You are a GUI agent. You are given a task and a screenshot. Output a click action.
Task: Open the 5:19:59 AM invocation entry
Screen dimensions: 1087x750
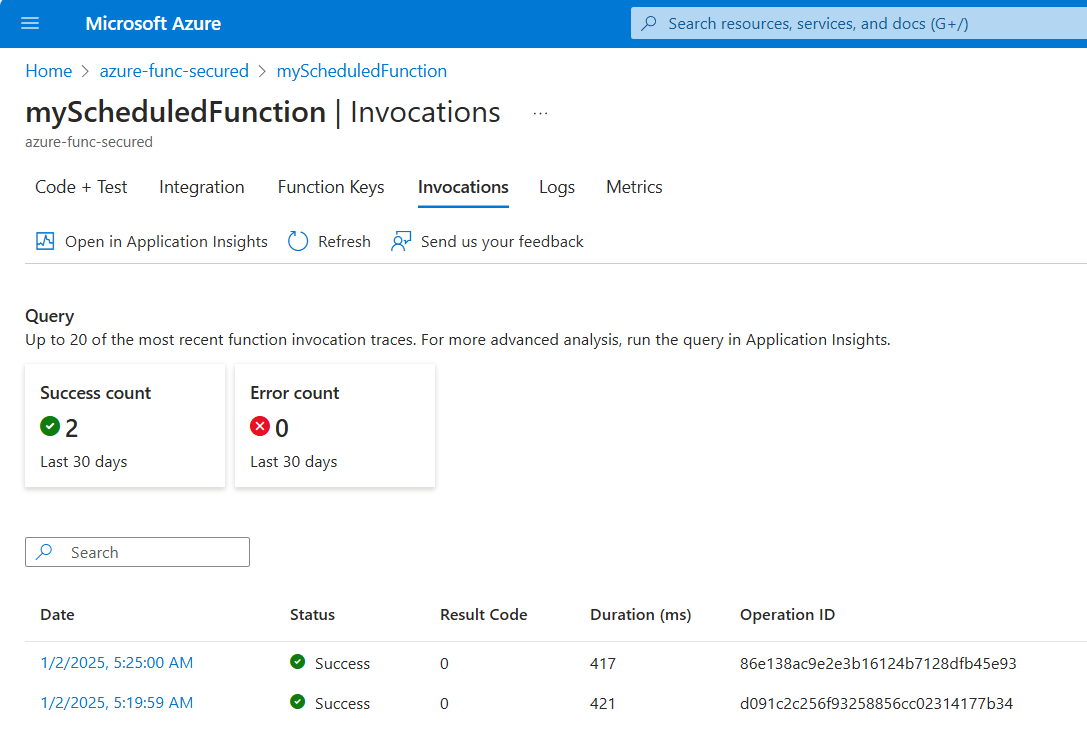tap(116, 703)
